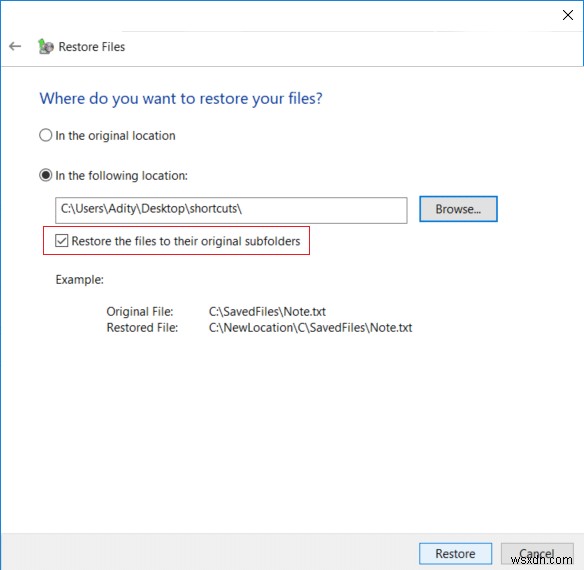The width and height of the screenshot is (584, 570).
Task: Click the 'Original File:' label
Action: pos(140,311)
